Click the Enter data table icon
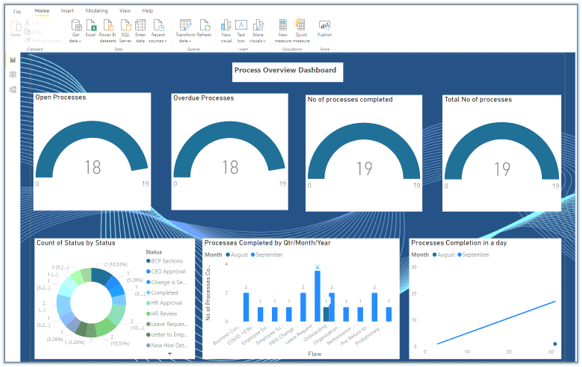Image resolution: width=582 pixels, height=367 pixels. coord(140,25)
